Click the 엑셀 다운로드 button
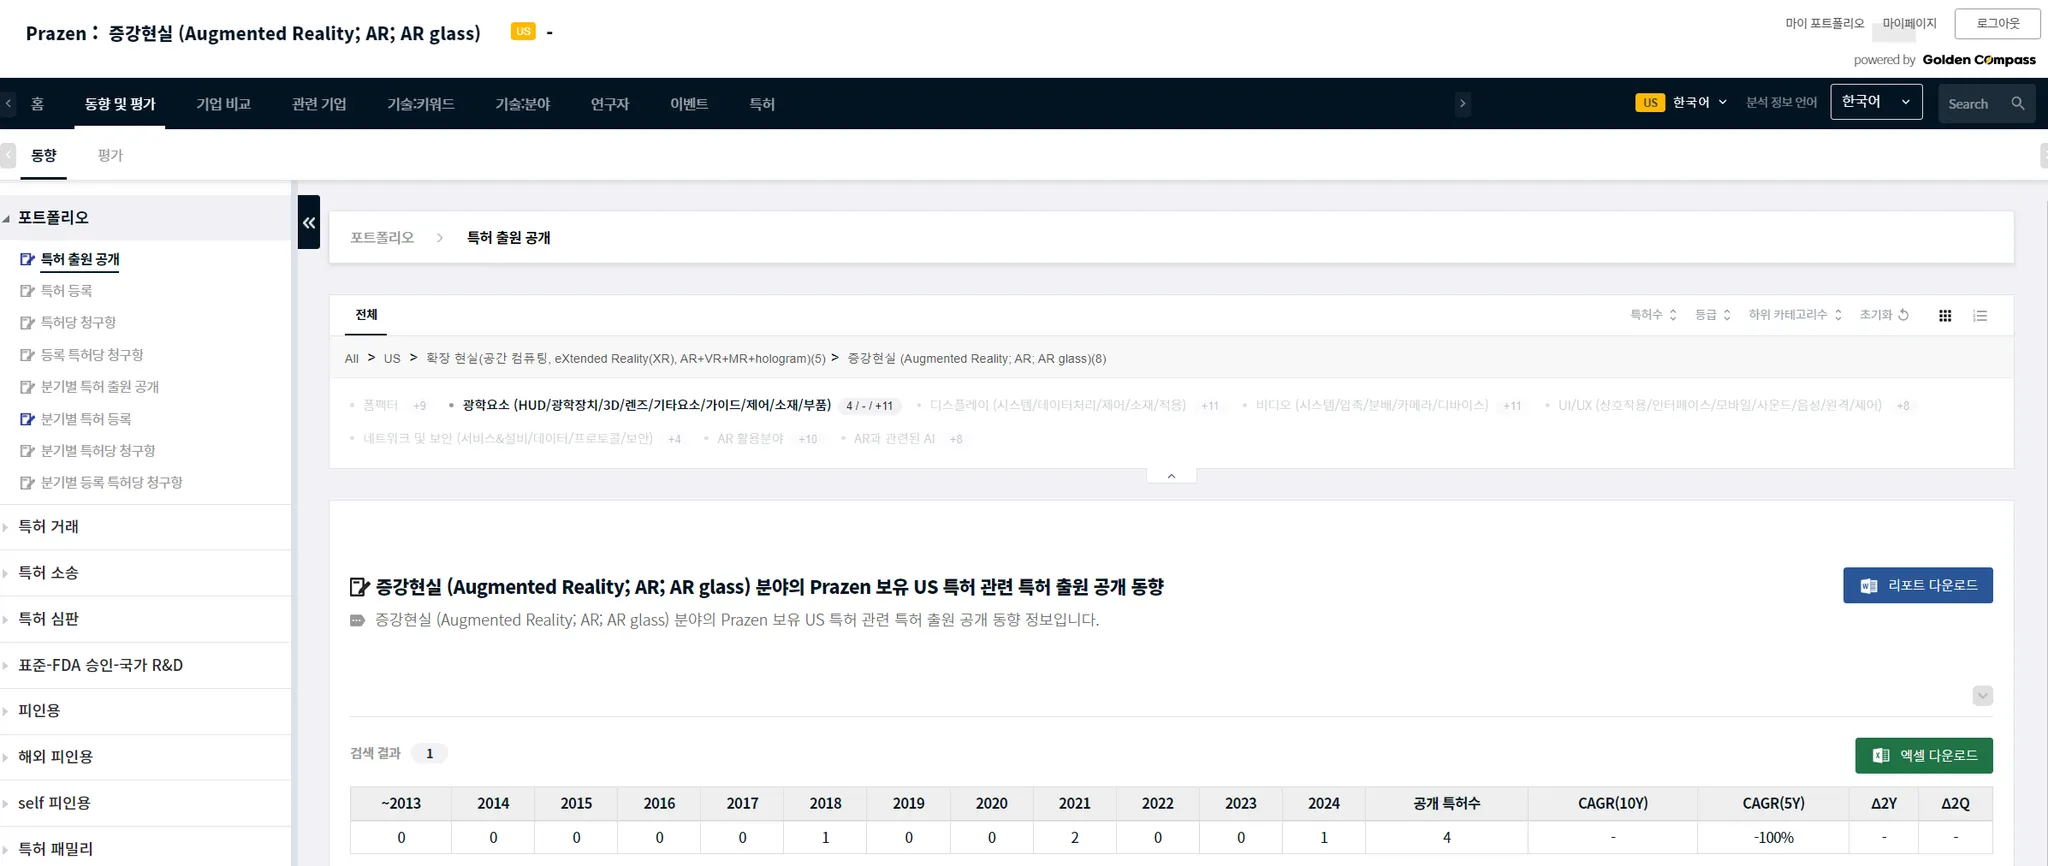This screenshot has height=866, width=2048. pyautogui.click(x=1924, y=756)
